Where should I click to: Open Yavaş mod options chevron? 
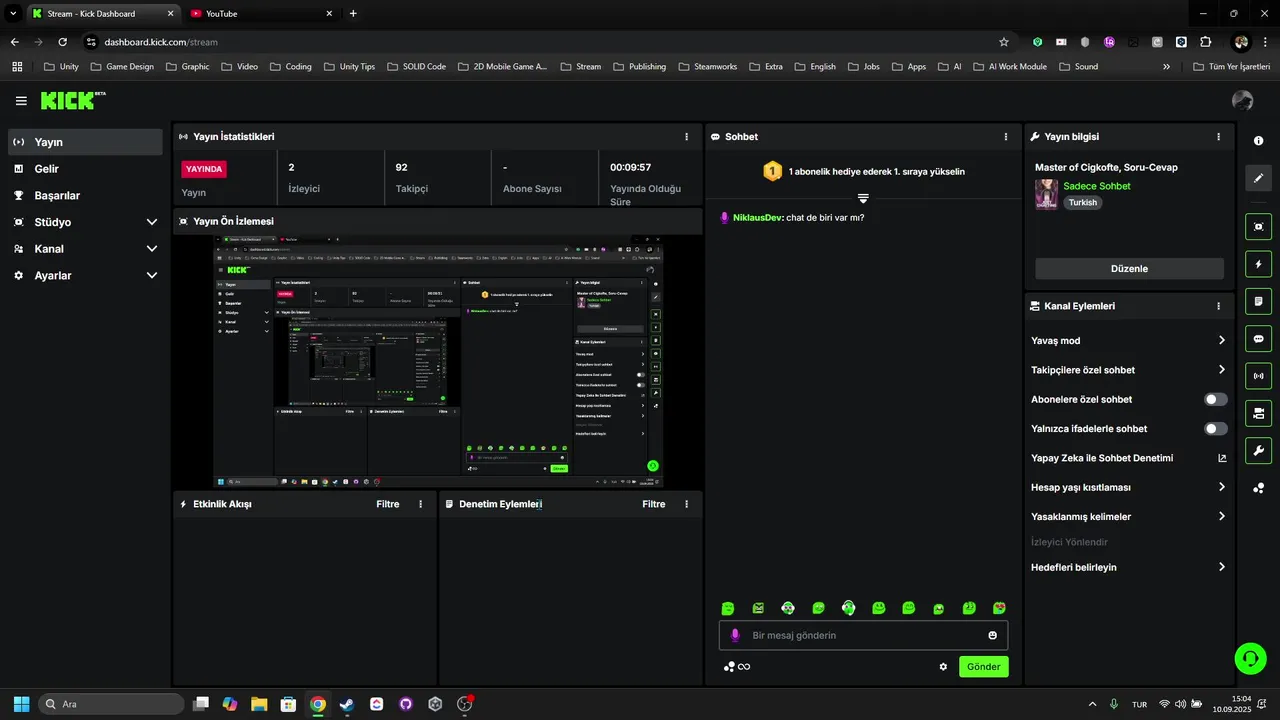(1222, 341)
